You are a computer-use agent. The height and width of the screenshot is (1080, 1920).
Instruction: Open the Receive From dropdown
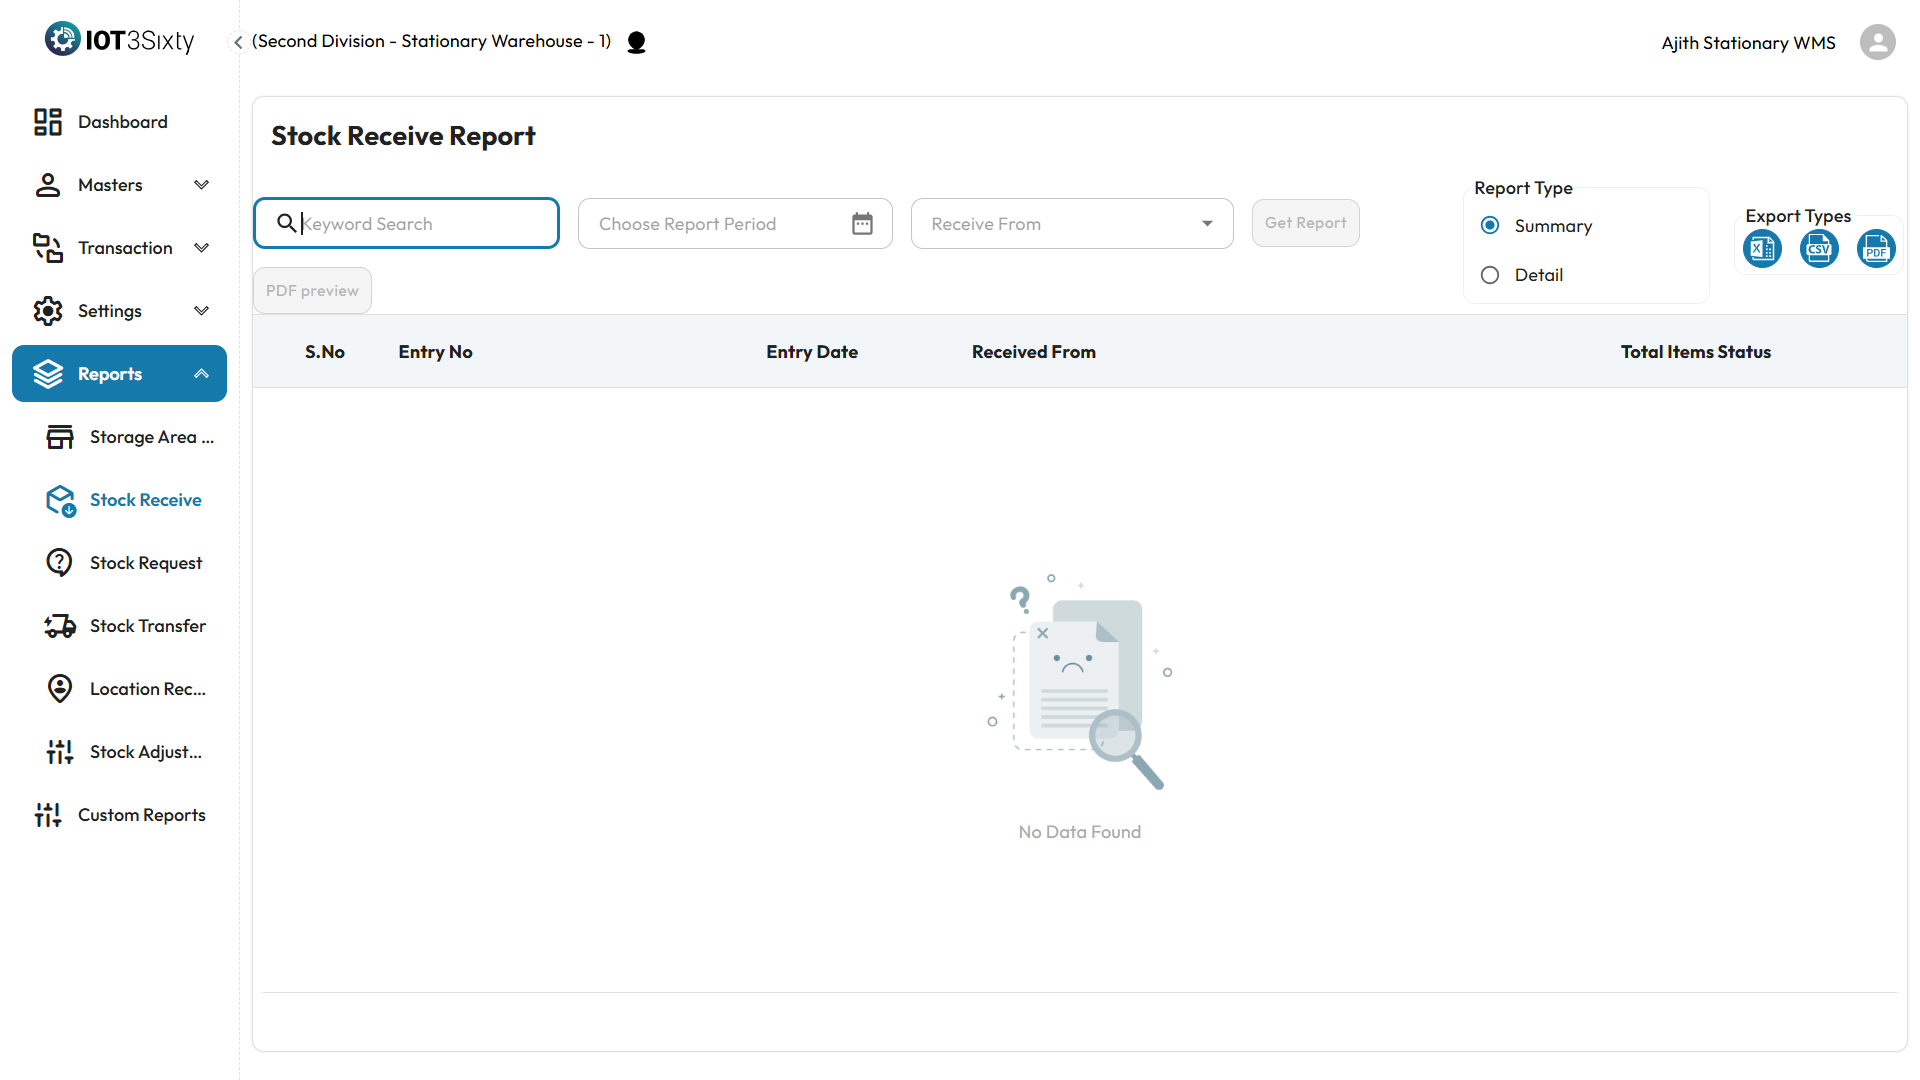[x=1072, y=224]
